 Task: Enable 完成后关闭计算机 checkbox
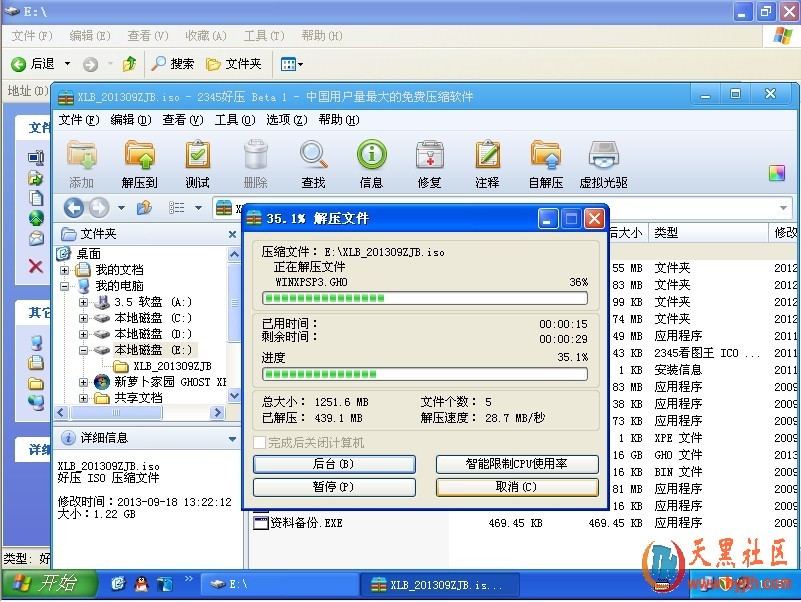coord(260,442)
